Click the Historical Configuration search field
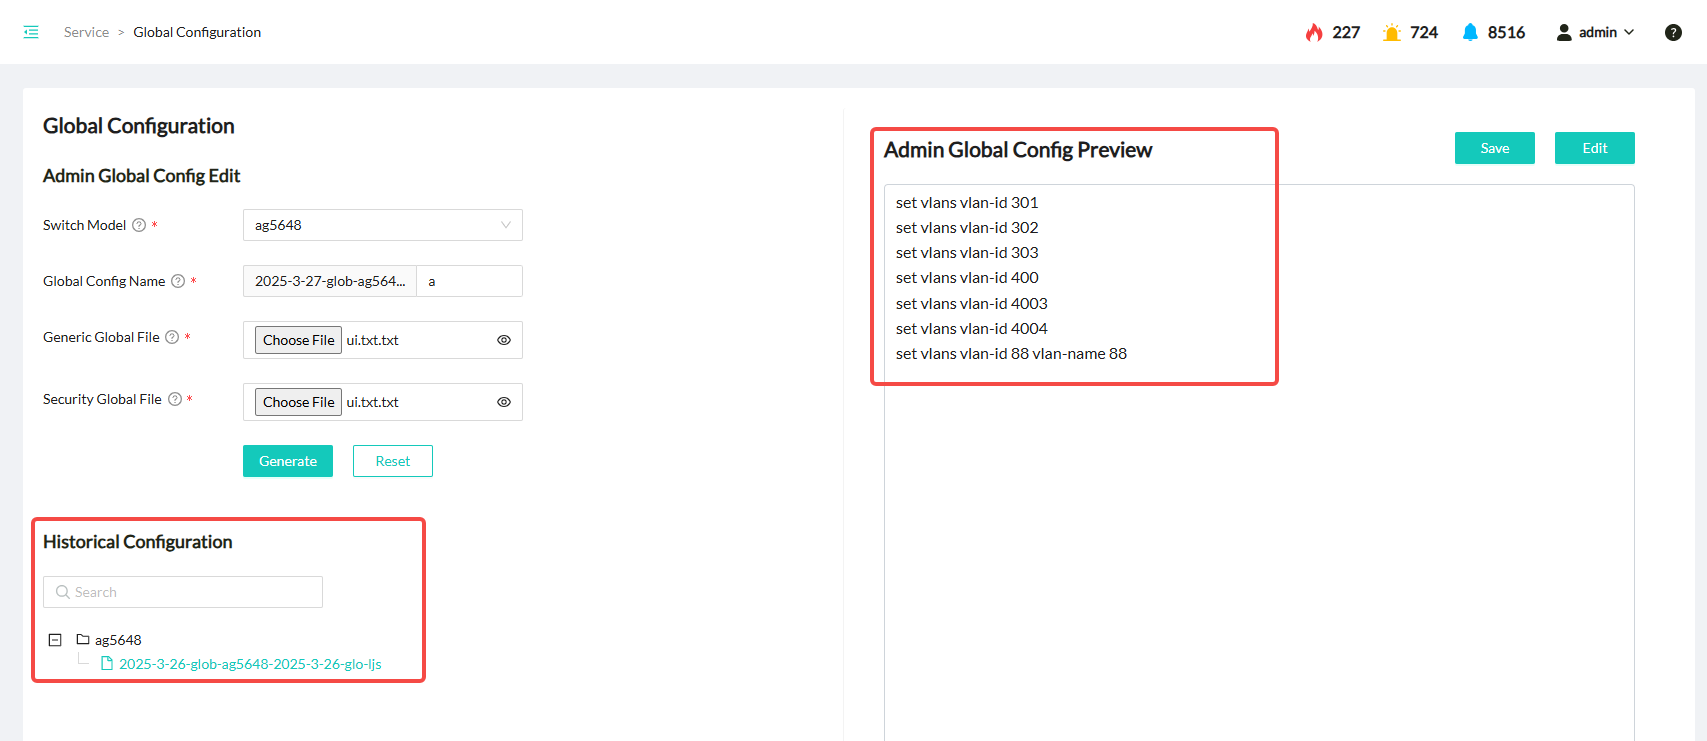 tap(183, 592)
